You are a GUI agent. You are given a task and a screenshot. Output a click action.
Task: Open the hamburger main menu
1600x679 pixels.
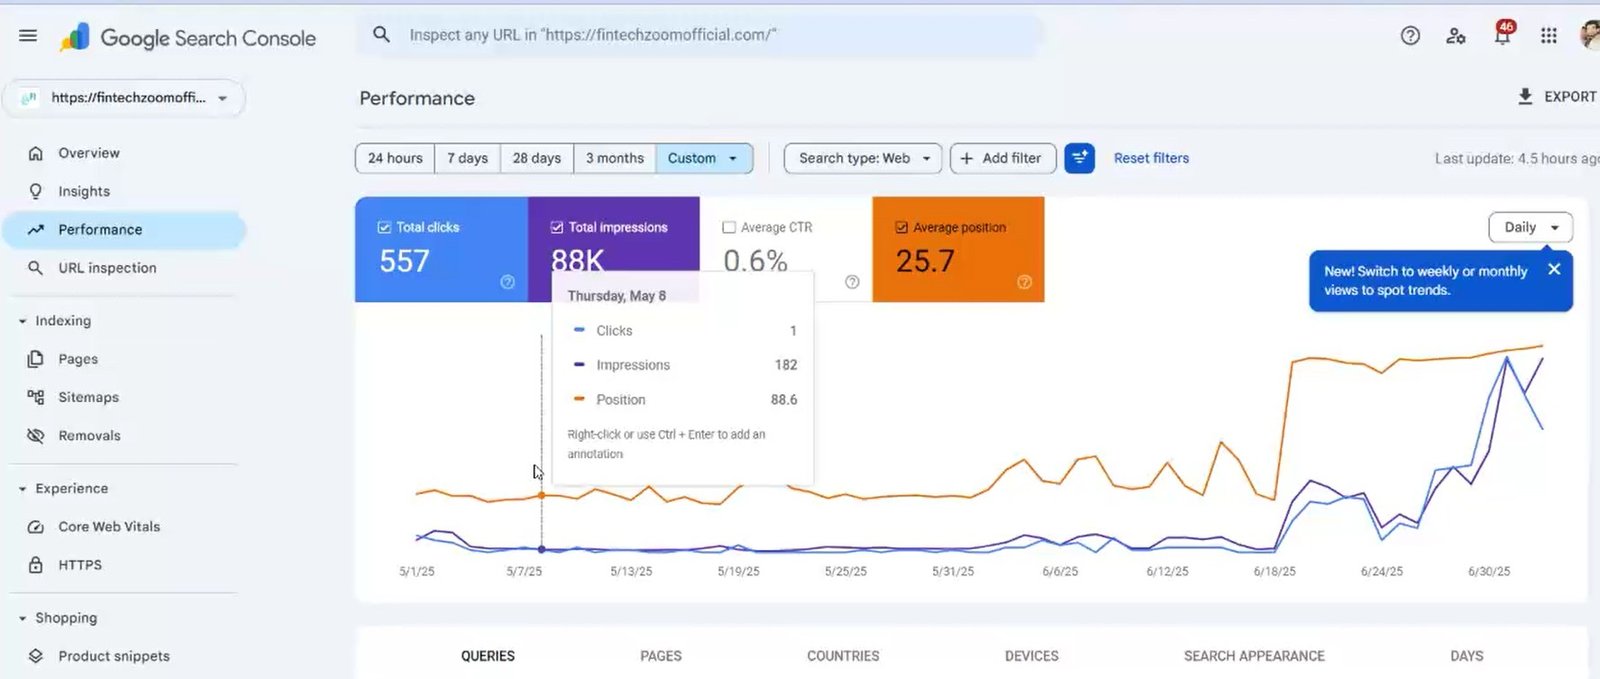(28, 36)
